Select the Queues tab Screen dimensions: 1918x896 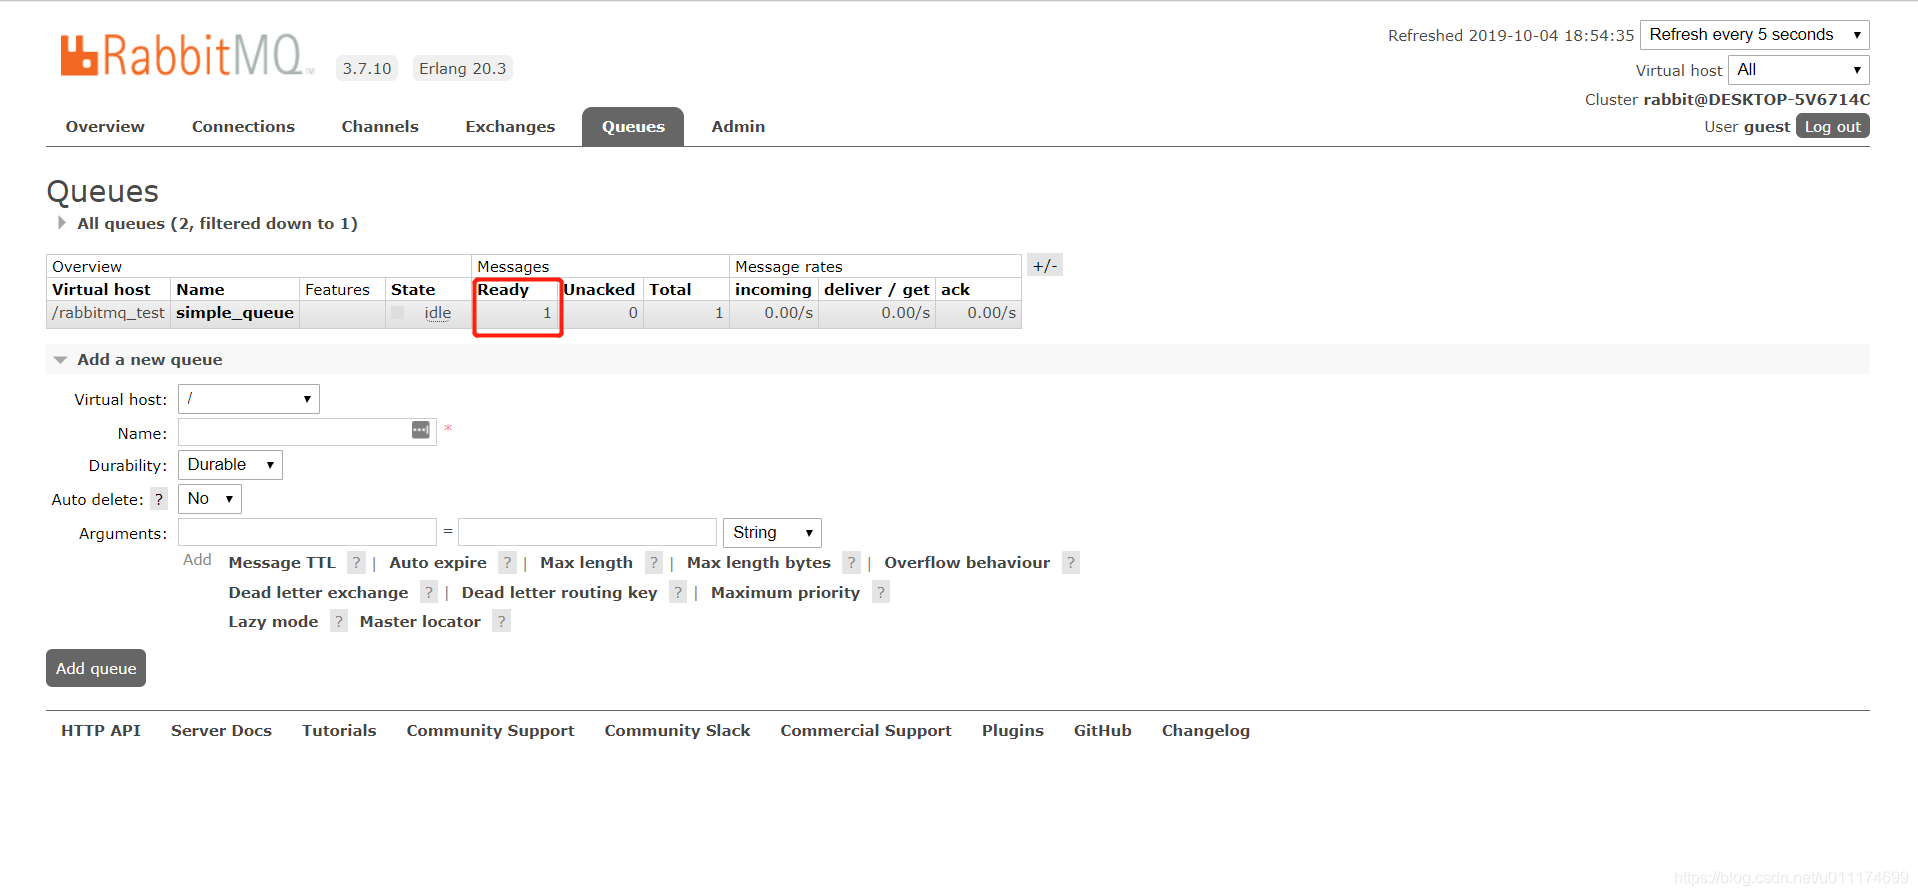(633, 127)
